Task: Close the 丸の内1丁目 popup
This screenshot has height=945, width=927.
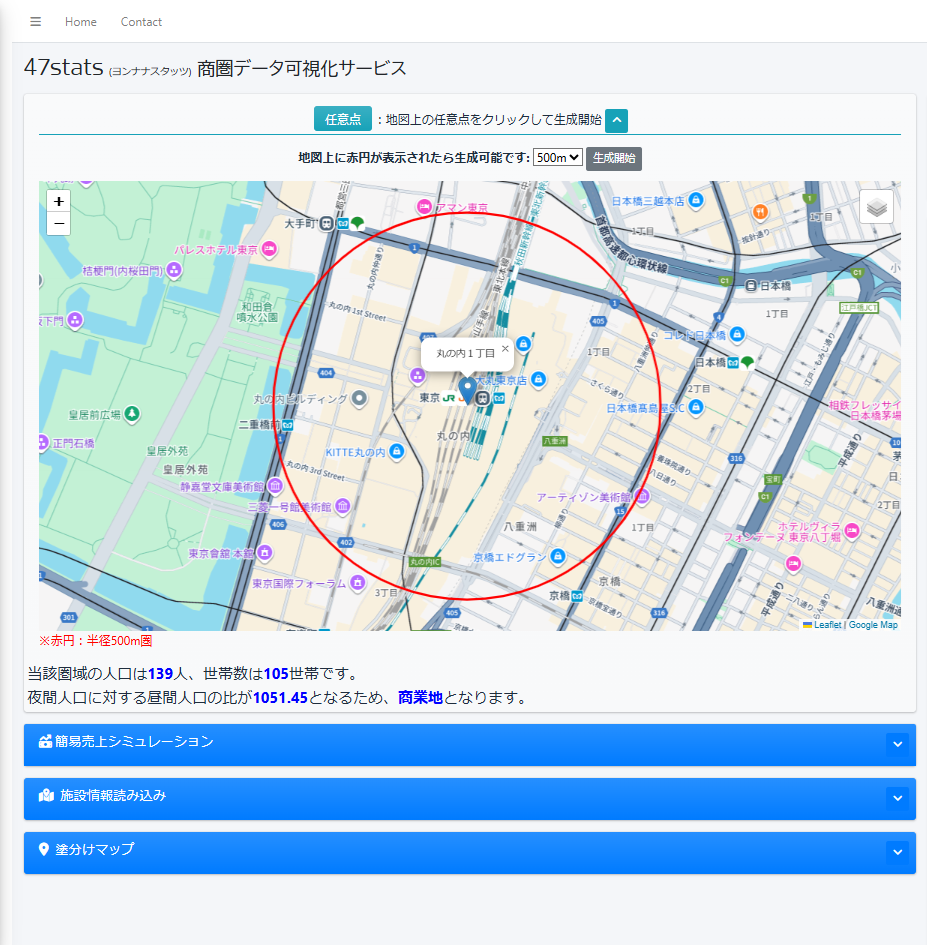Action: pyautogui.click(x=505, y=348)
